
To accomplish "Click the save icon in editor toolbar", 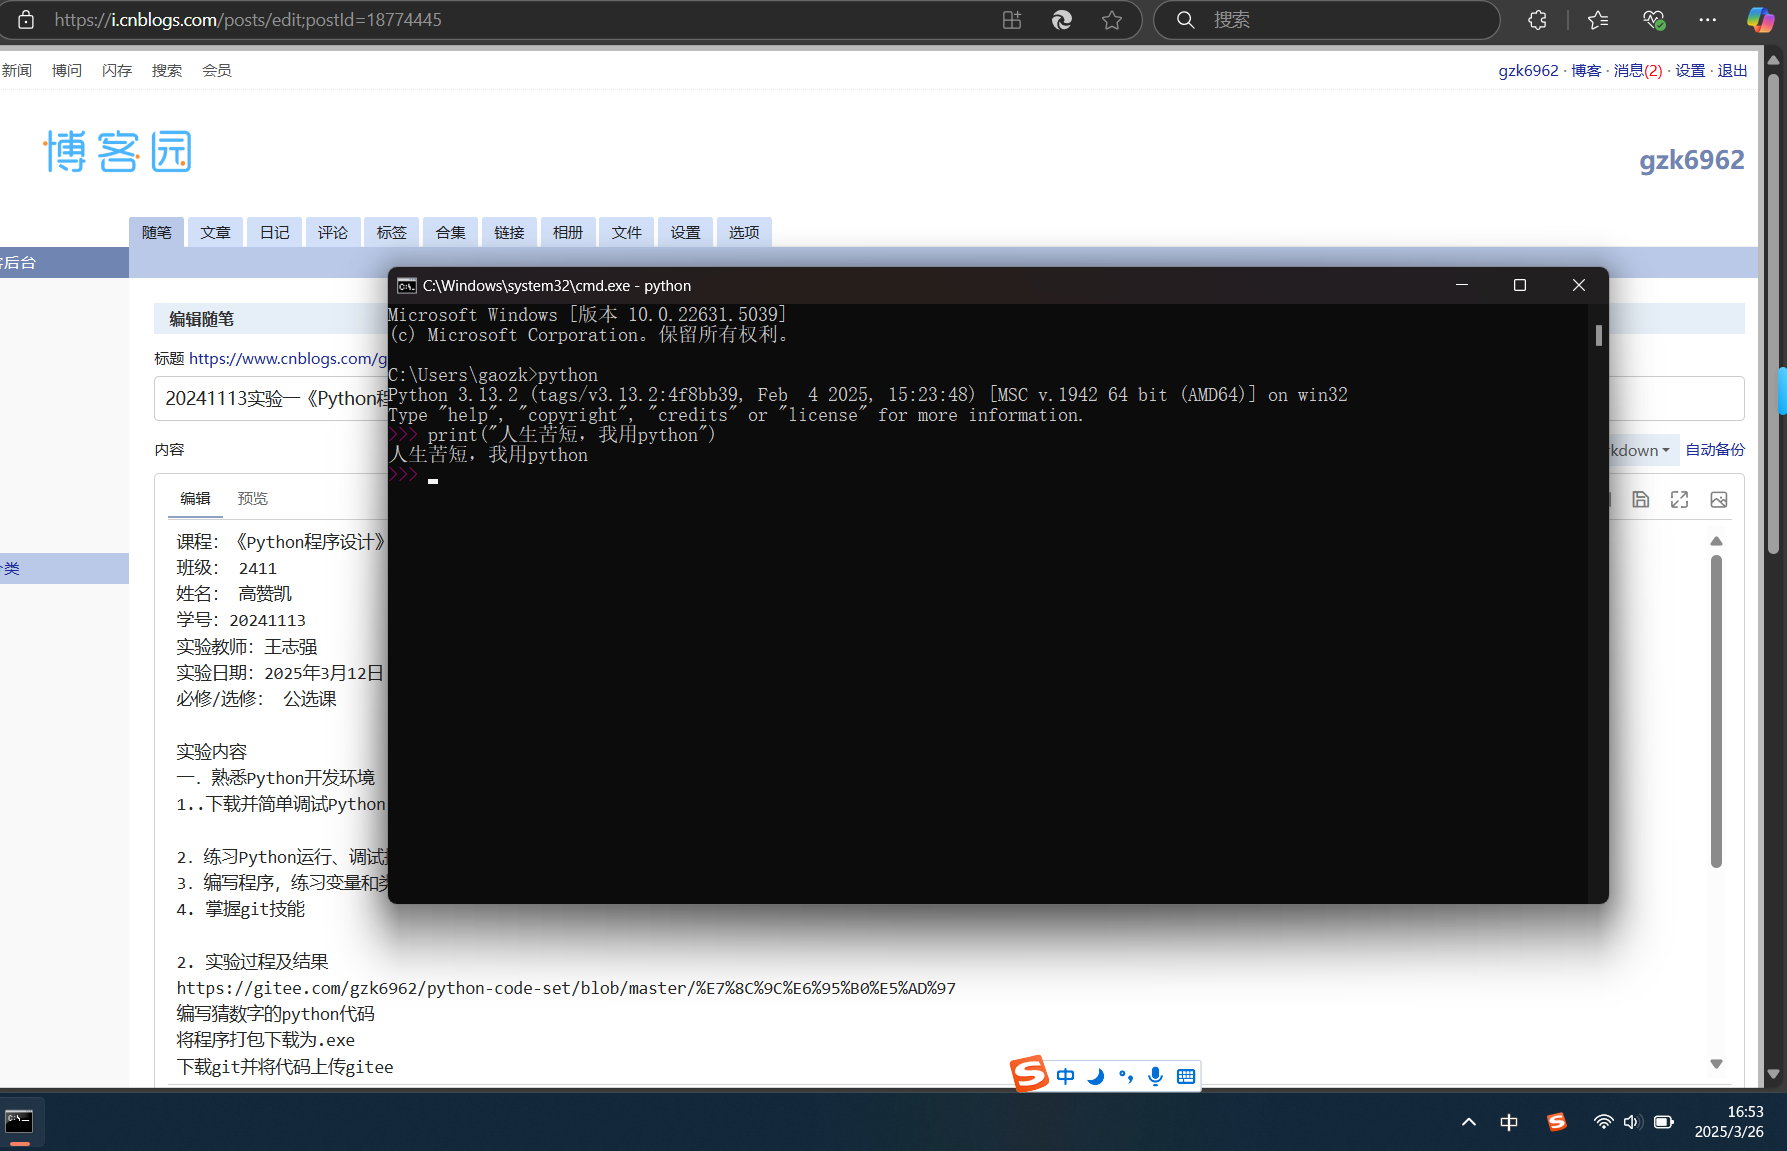I will [1641, 500].
